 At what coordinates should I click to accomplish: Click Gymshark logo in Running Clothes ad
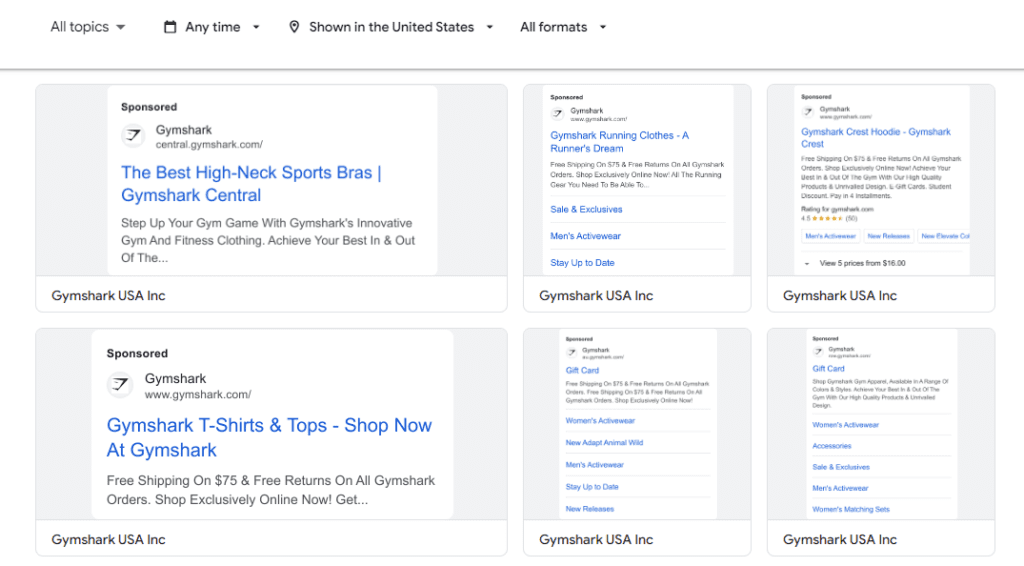coord(557,114)
